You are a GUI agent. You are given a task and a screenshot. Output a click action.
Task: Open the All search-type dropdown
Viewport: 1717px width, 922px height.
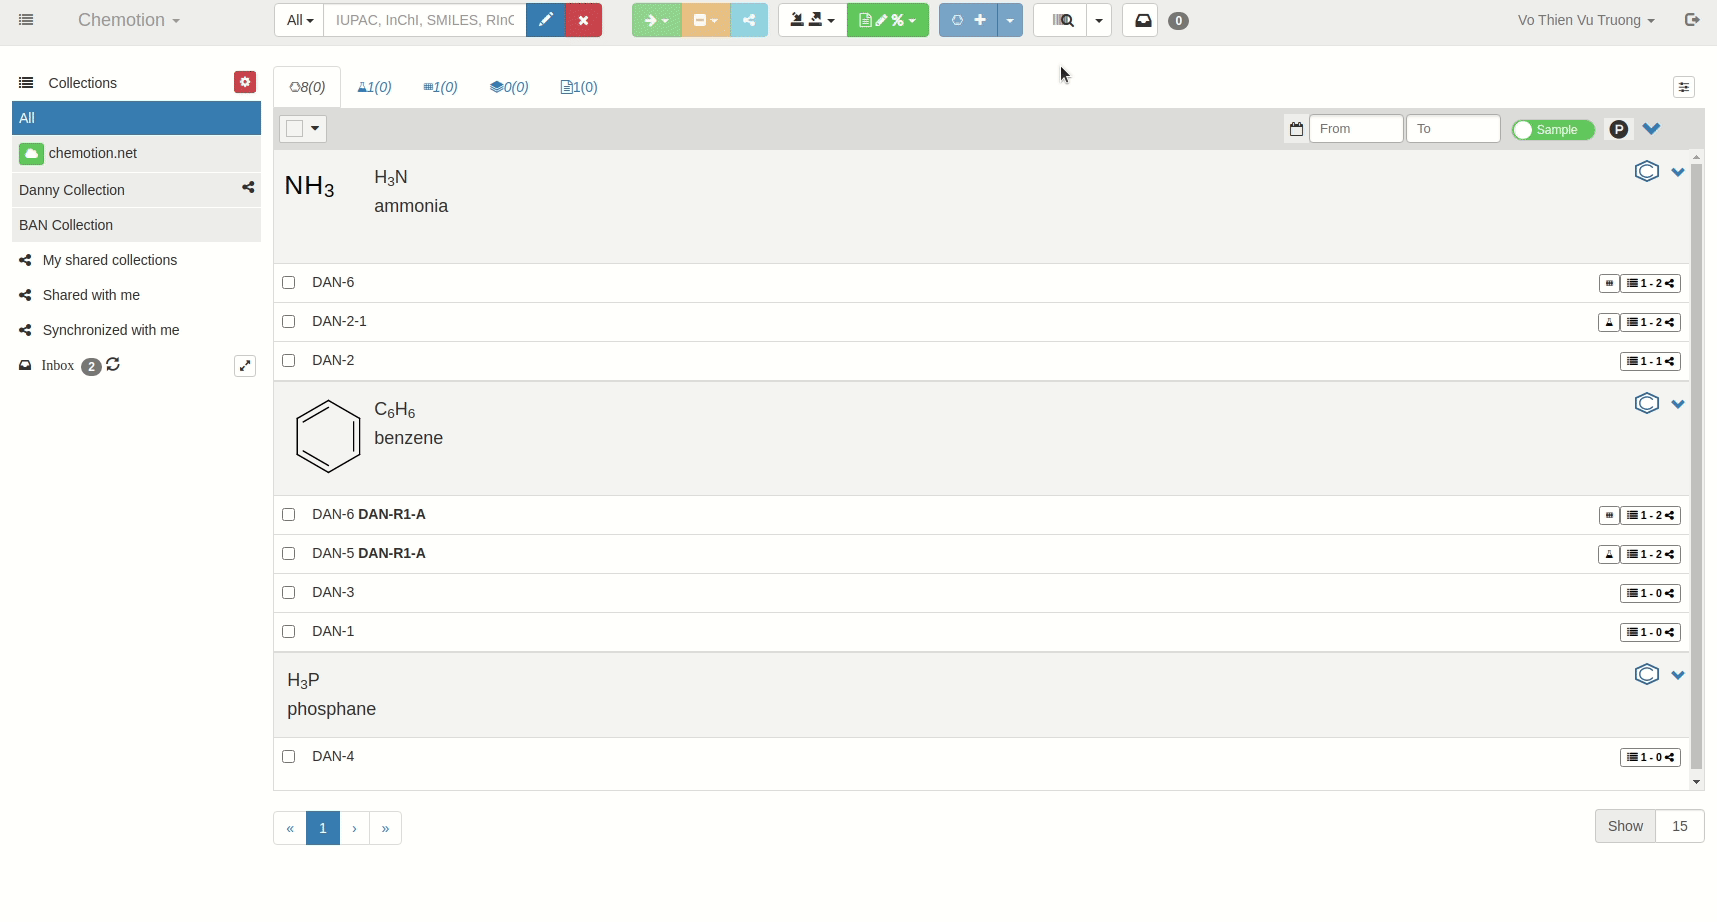pos(299,20)
